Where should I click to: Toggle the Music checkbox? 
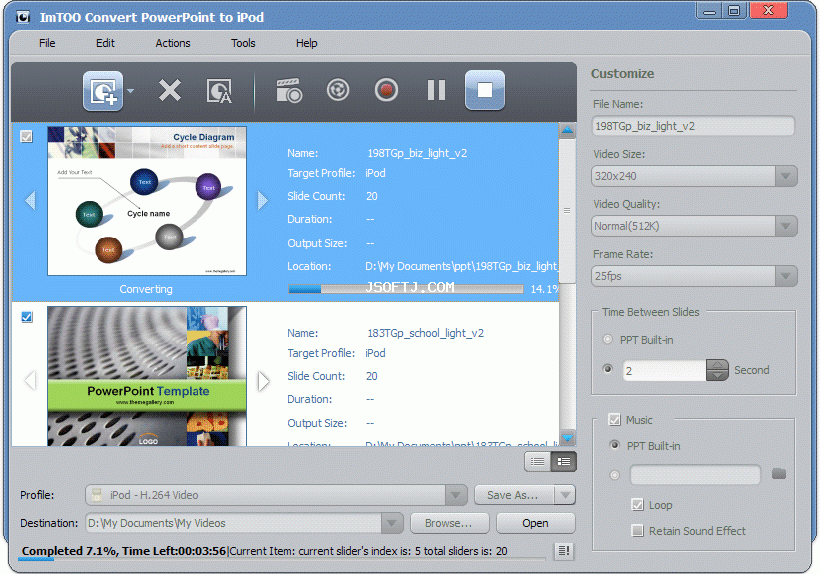(x=614, y=419)
